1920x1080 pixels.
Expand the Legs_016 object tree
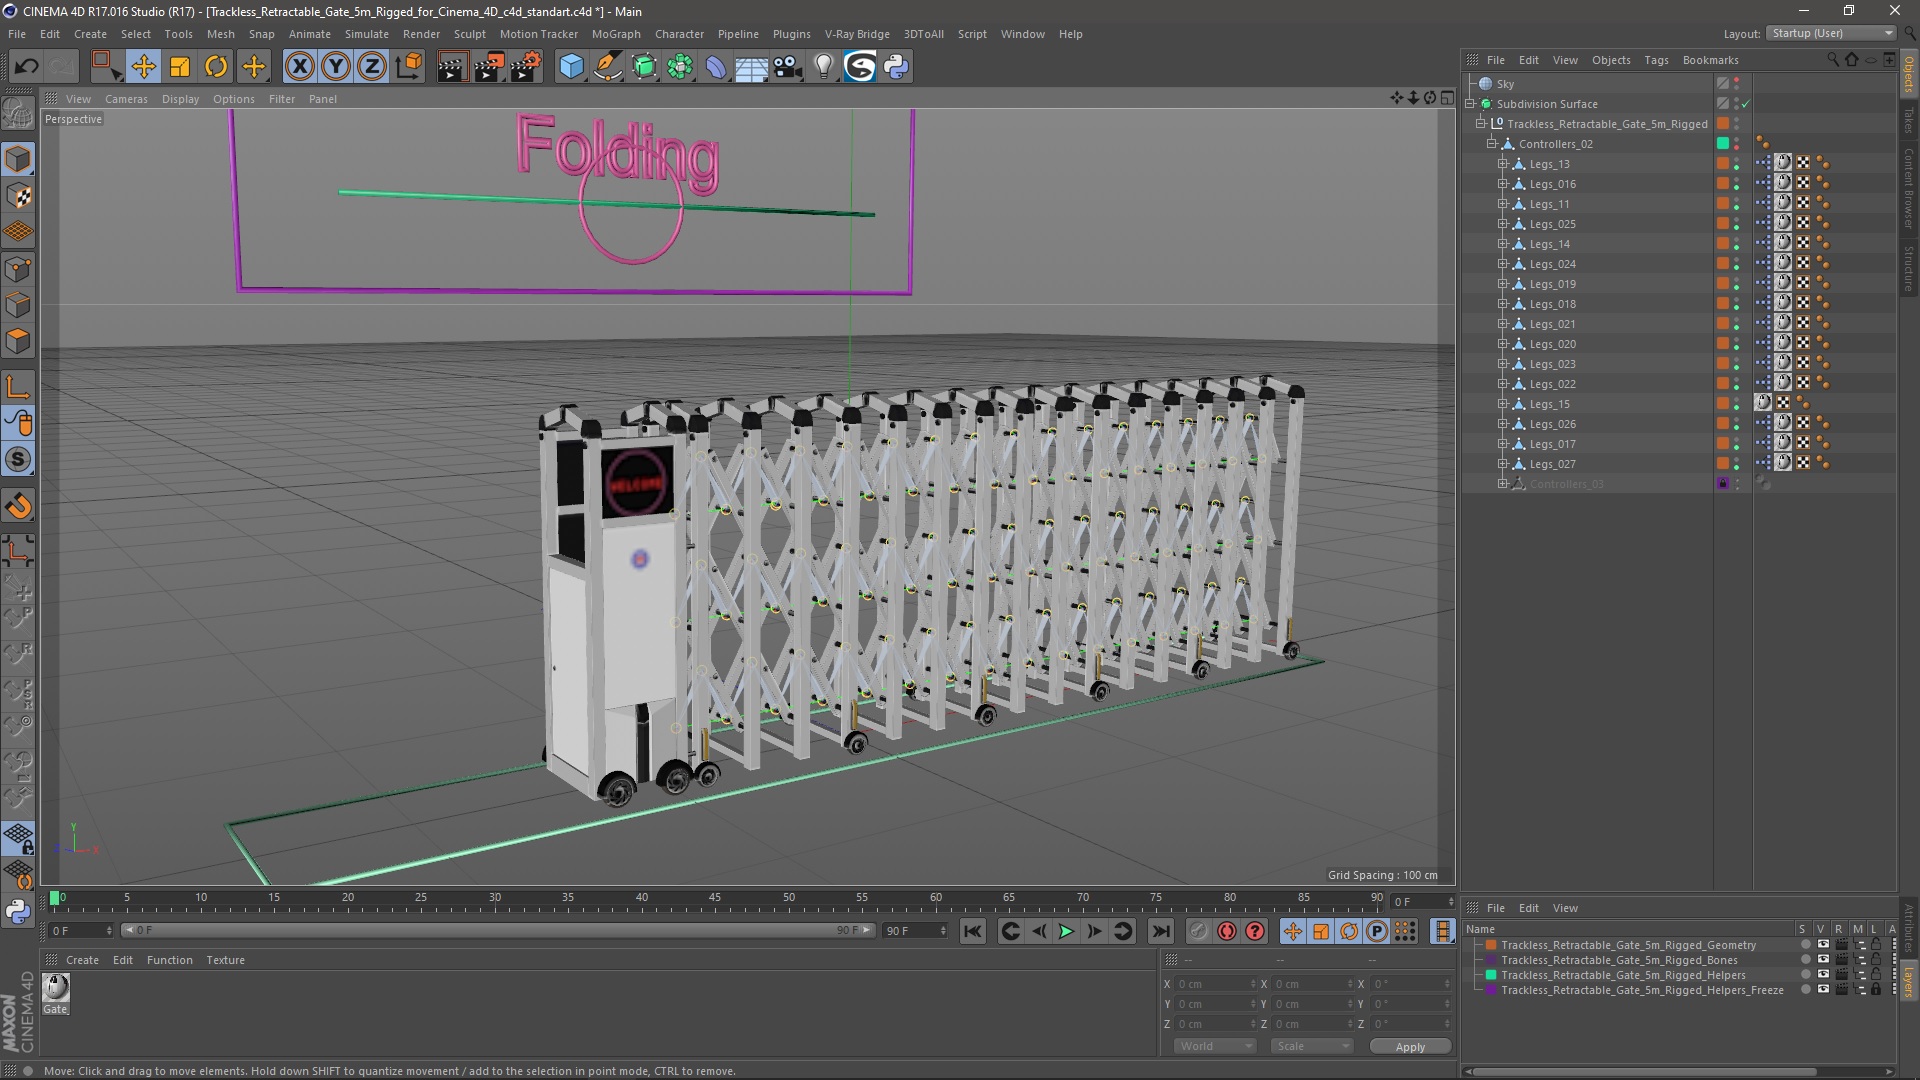(1502, 184)
